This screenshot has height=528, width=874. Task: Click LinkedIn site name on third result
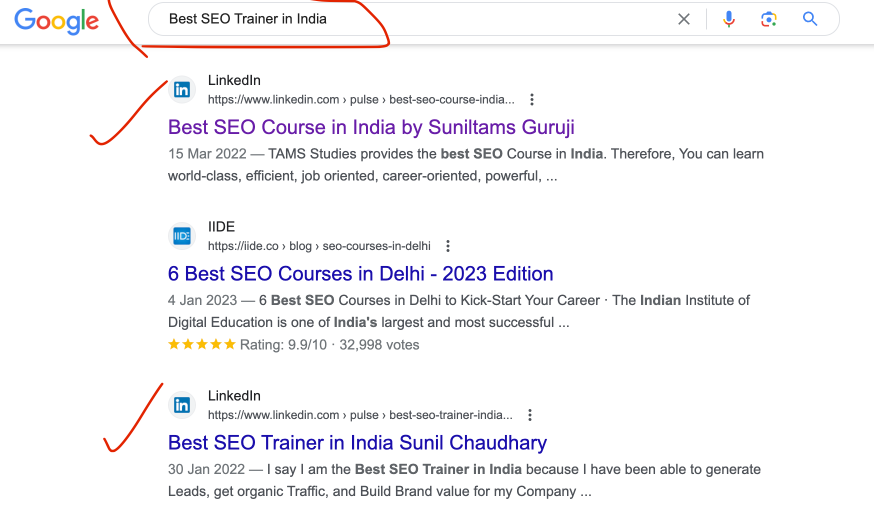pyautogui.click(x=234, y=396)
